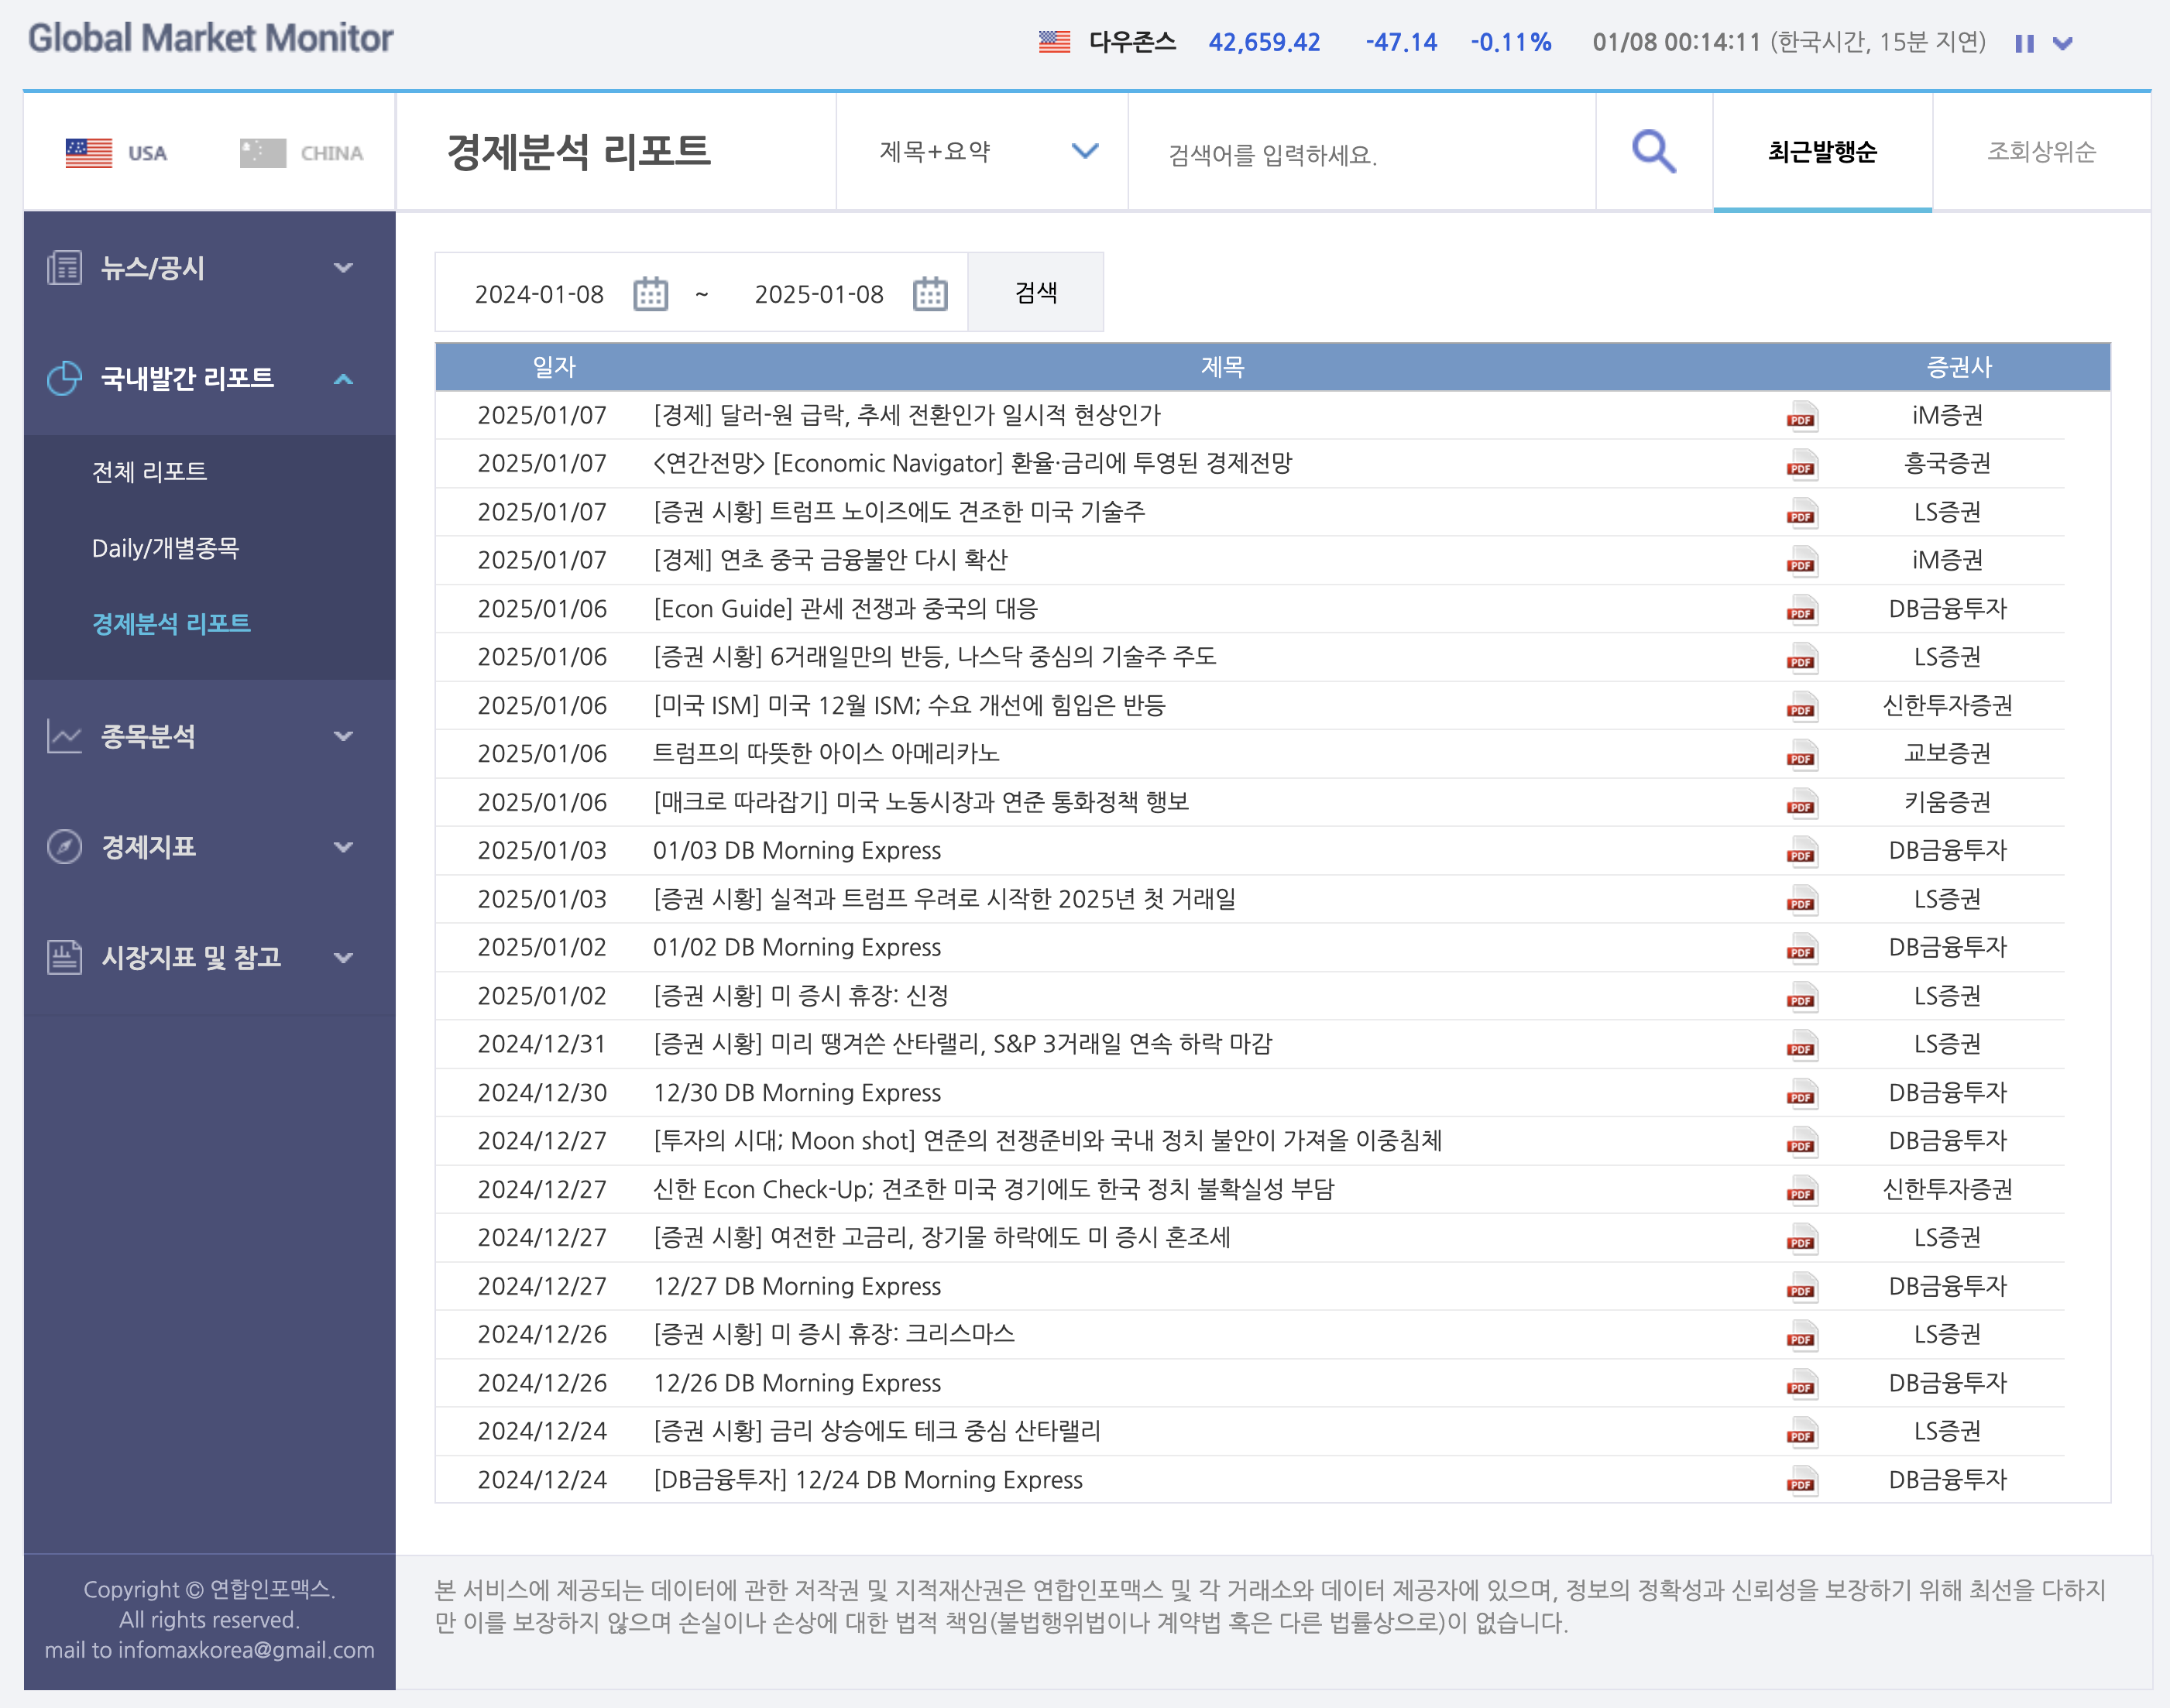Click the 증권사 column header
Screen dimensions: 2170x1708
(1960, 367)
